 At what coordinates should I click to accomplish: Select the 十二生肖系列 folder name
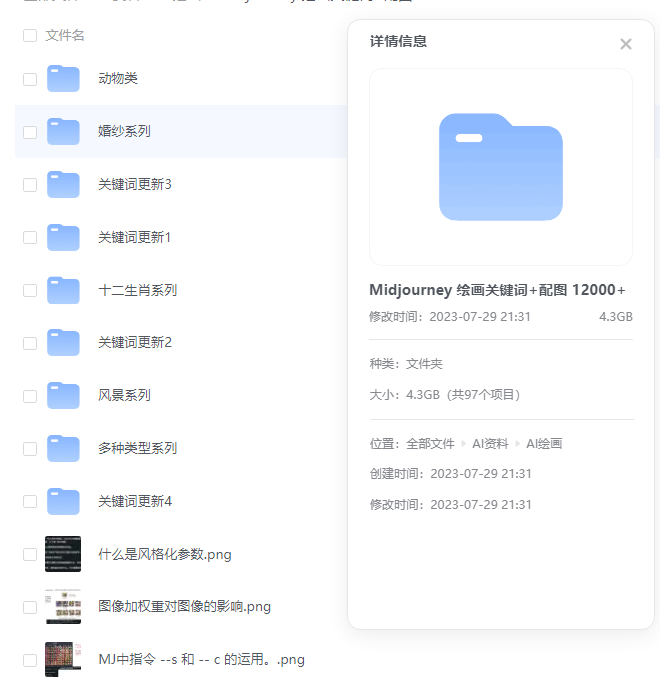click(x=138, y=290)
